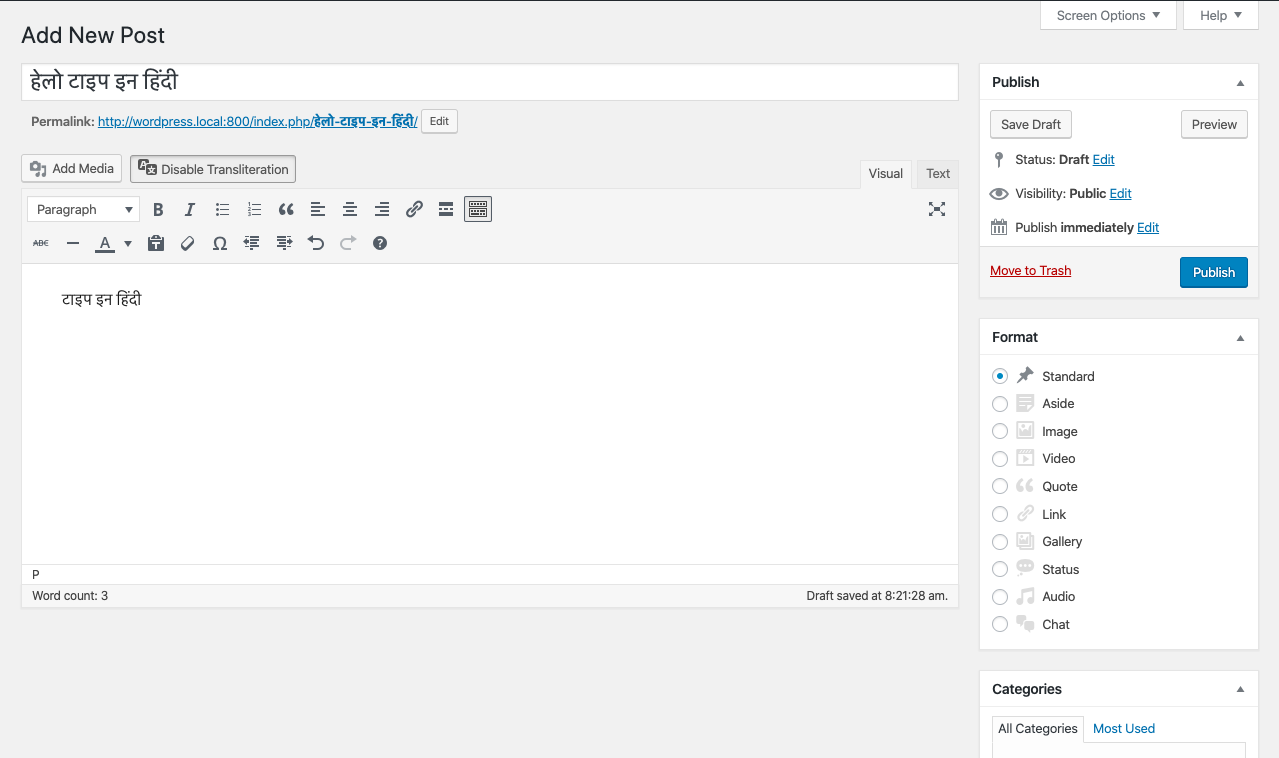The width and height of the screenshot is (1279, 758).
Task: Insert a numbered list
Action: [x=254, y=209]
